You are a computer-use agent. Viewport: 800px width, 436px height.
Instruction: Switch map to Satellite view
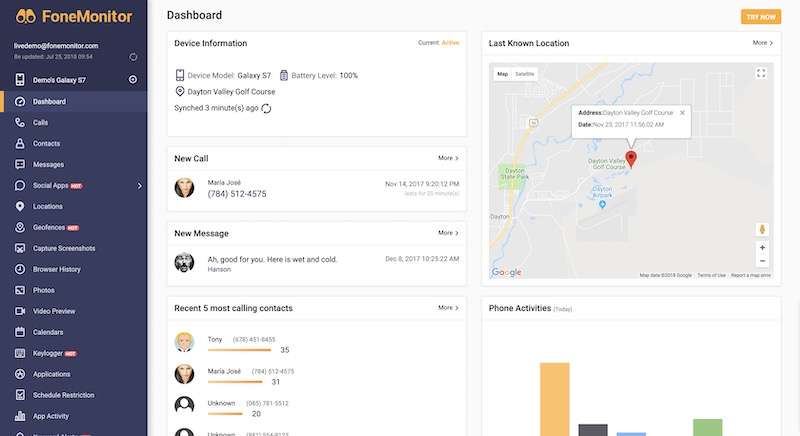[524, 74]
